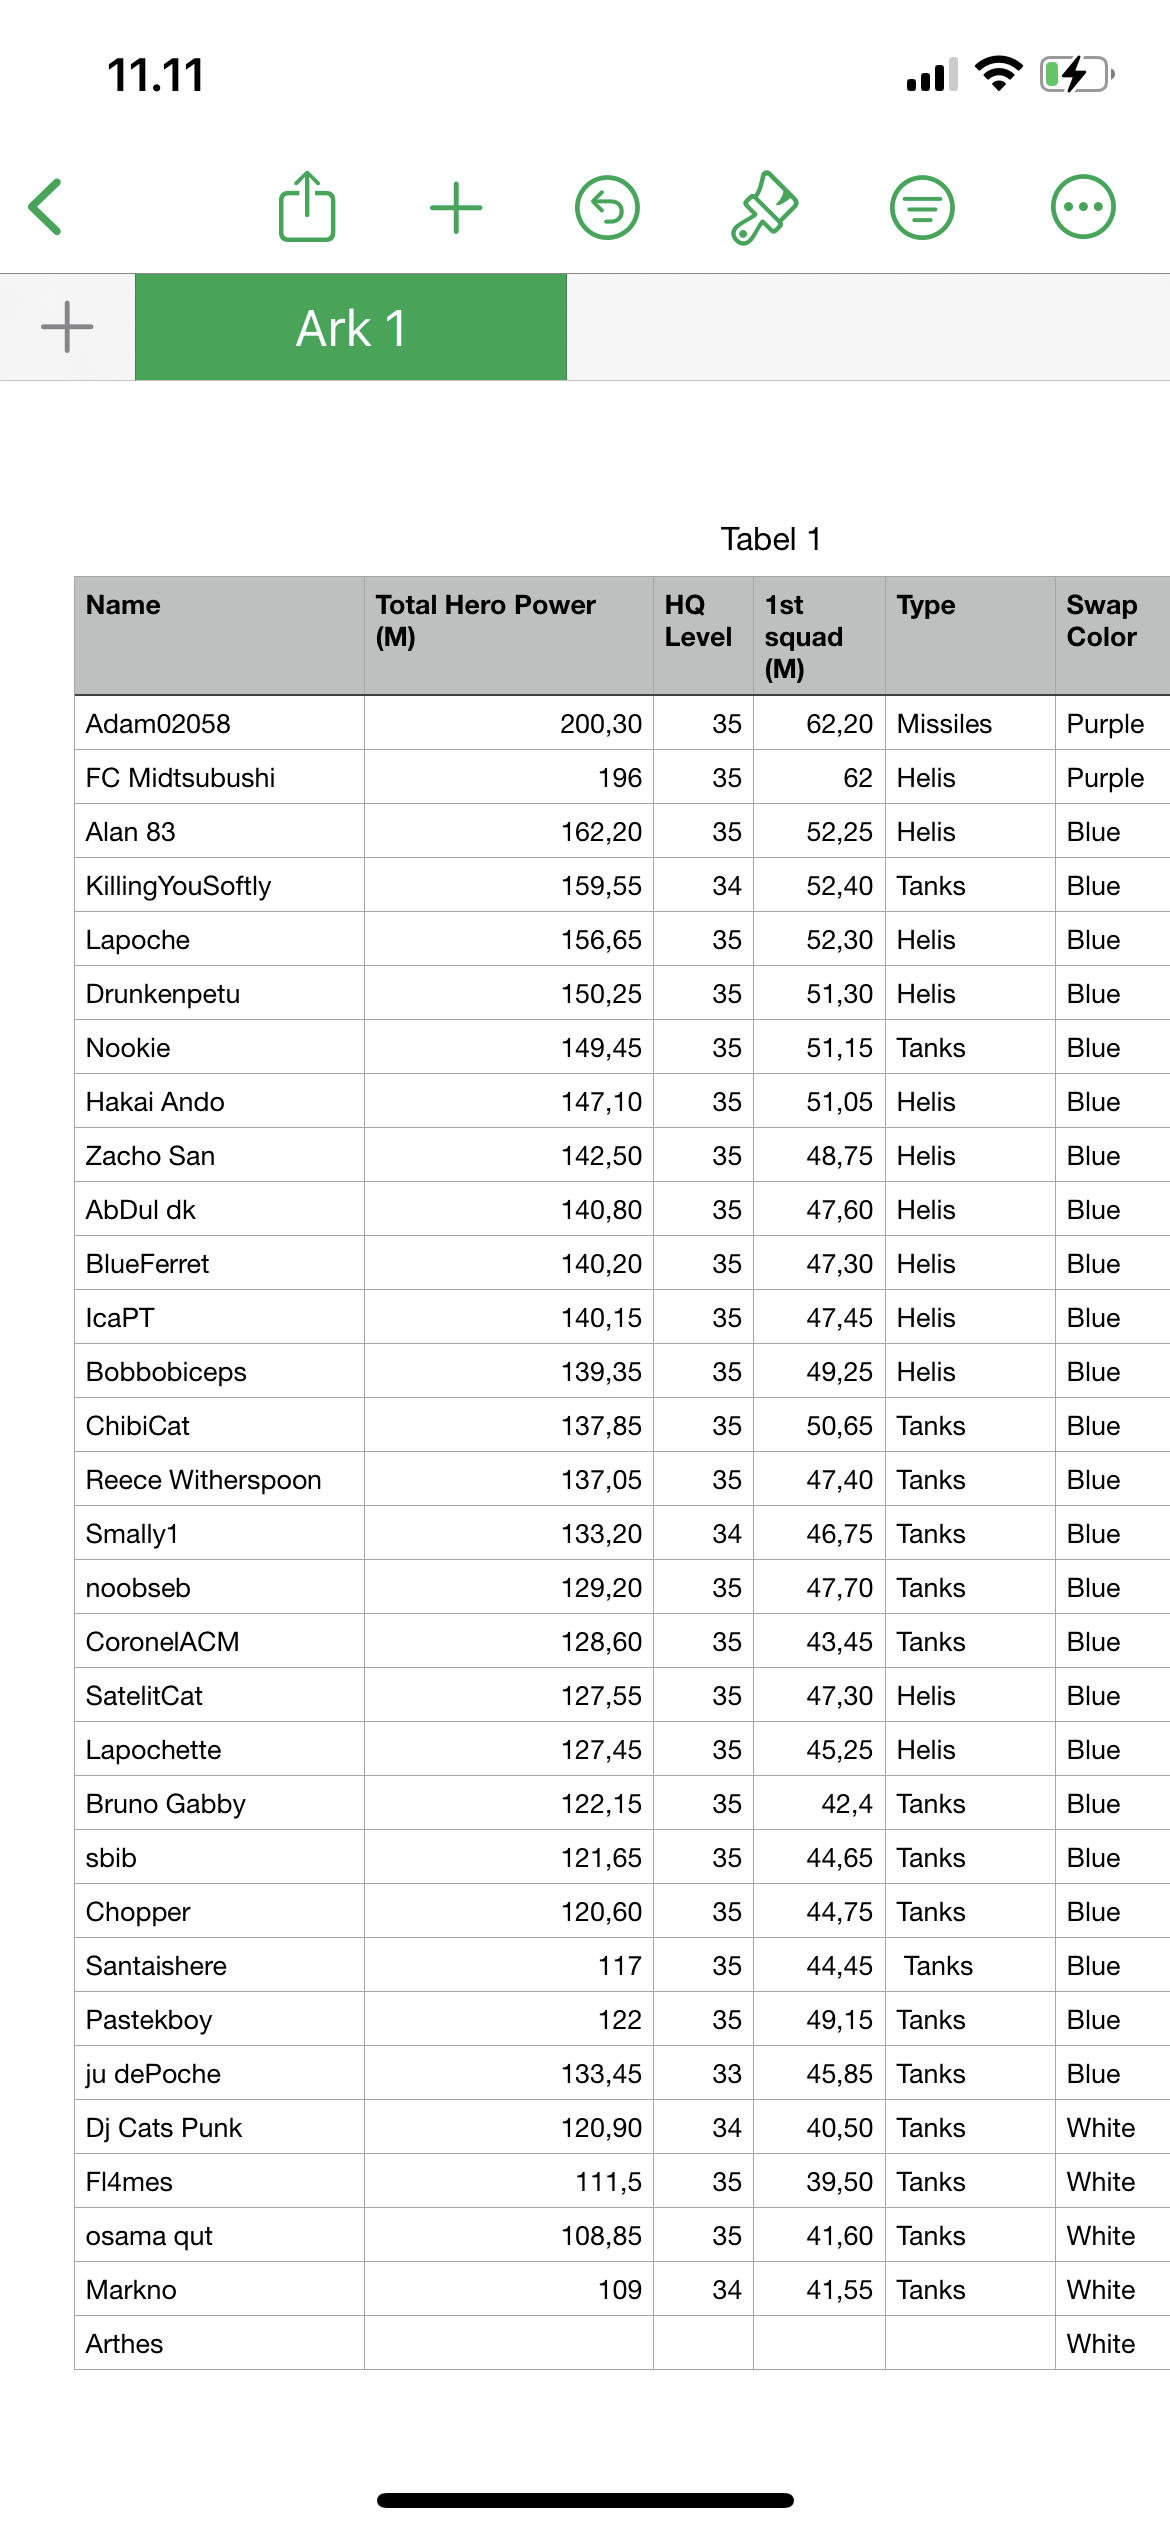This screenshot has height=2532, width=1170.
Task: Open the share/export icon
Action: [x=307, y=207]
